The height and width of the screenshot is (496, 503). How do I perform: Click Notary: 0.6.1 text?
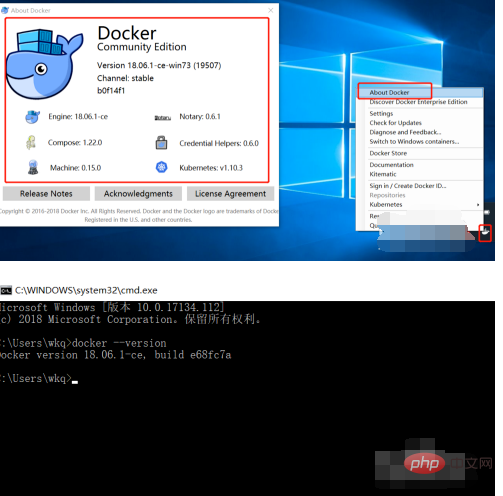200,117
